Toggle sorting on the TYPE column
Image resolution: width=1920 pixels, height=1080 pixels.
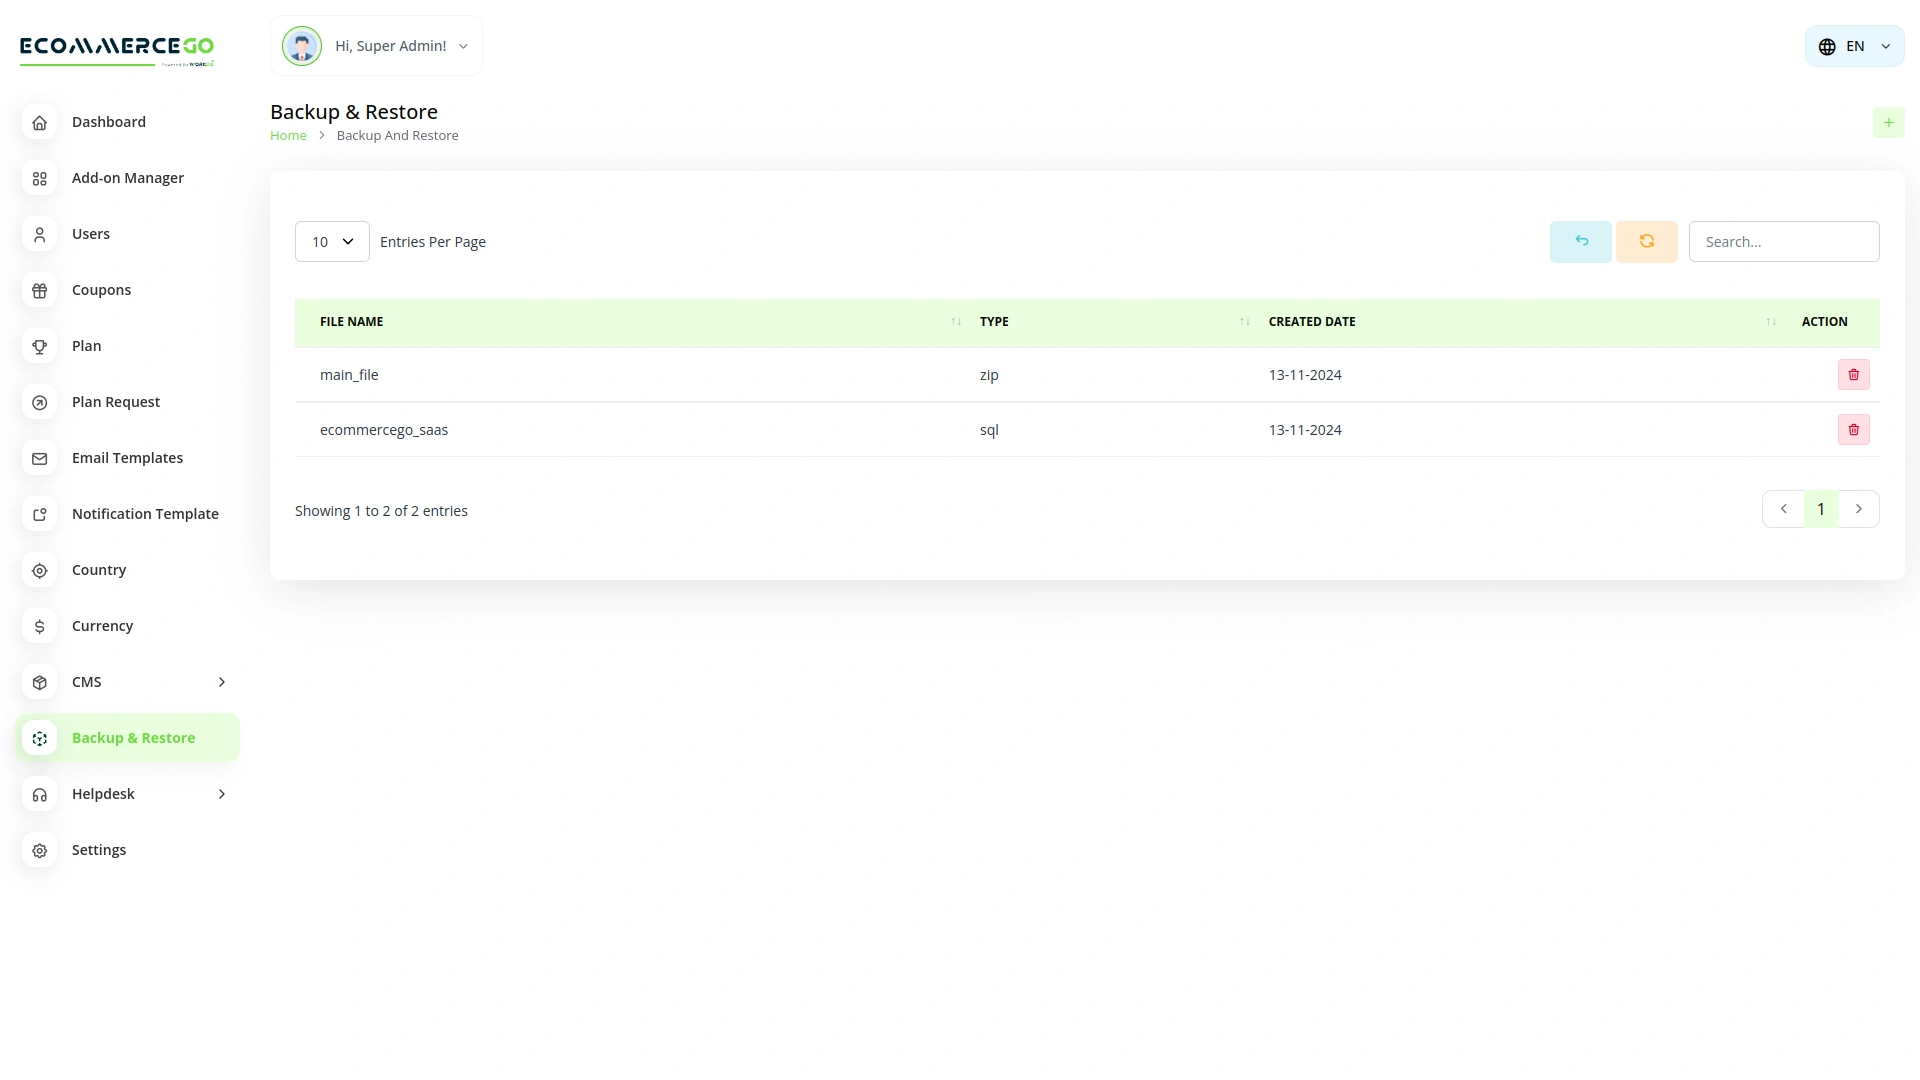[1244, 321]
